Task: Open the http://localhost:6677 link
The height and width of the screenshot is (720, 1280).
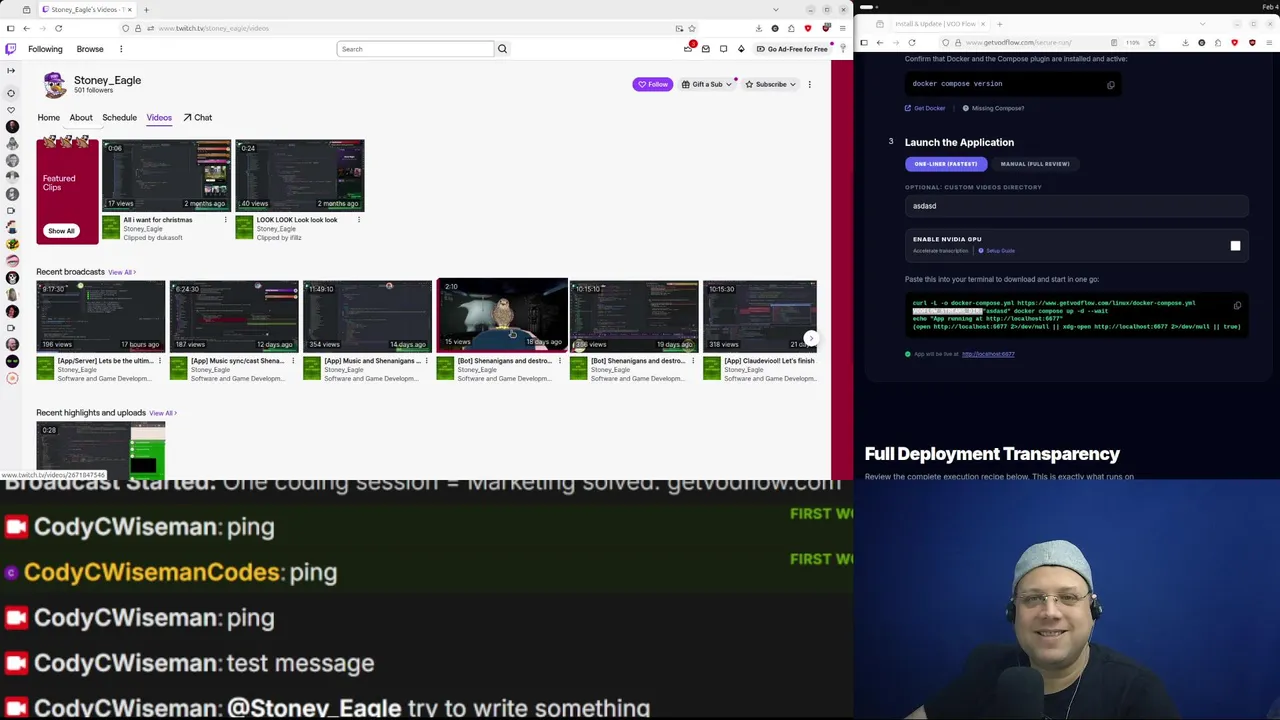Action: pos(988,354)
